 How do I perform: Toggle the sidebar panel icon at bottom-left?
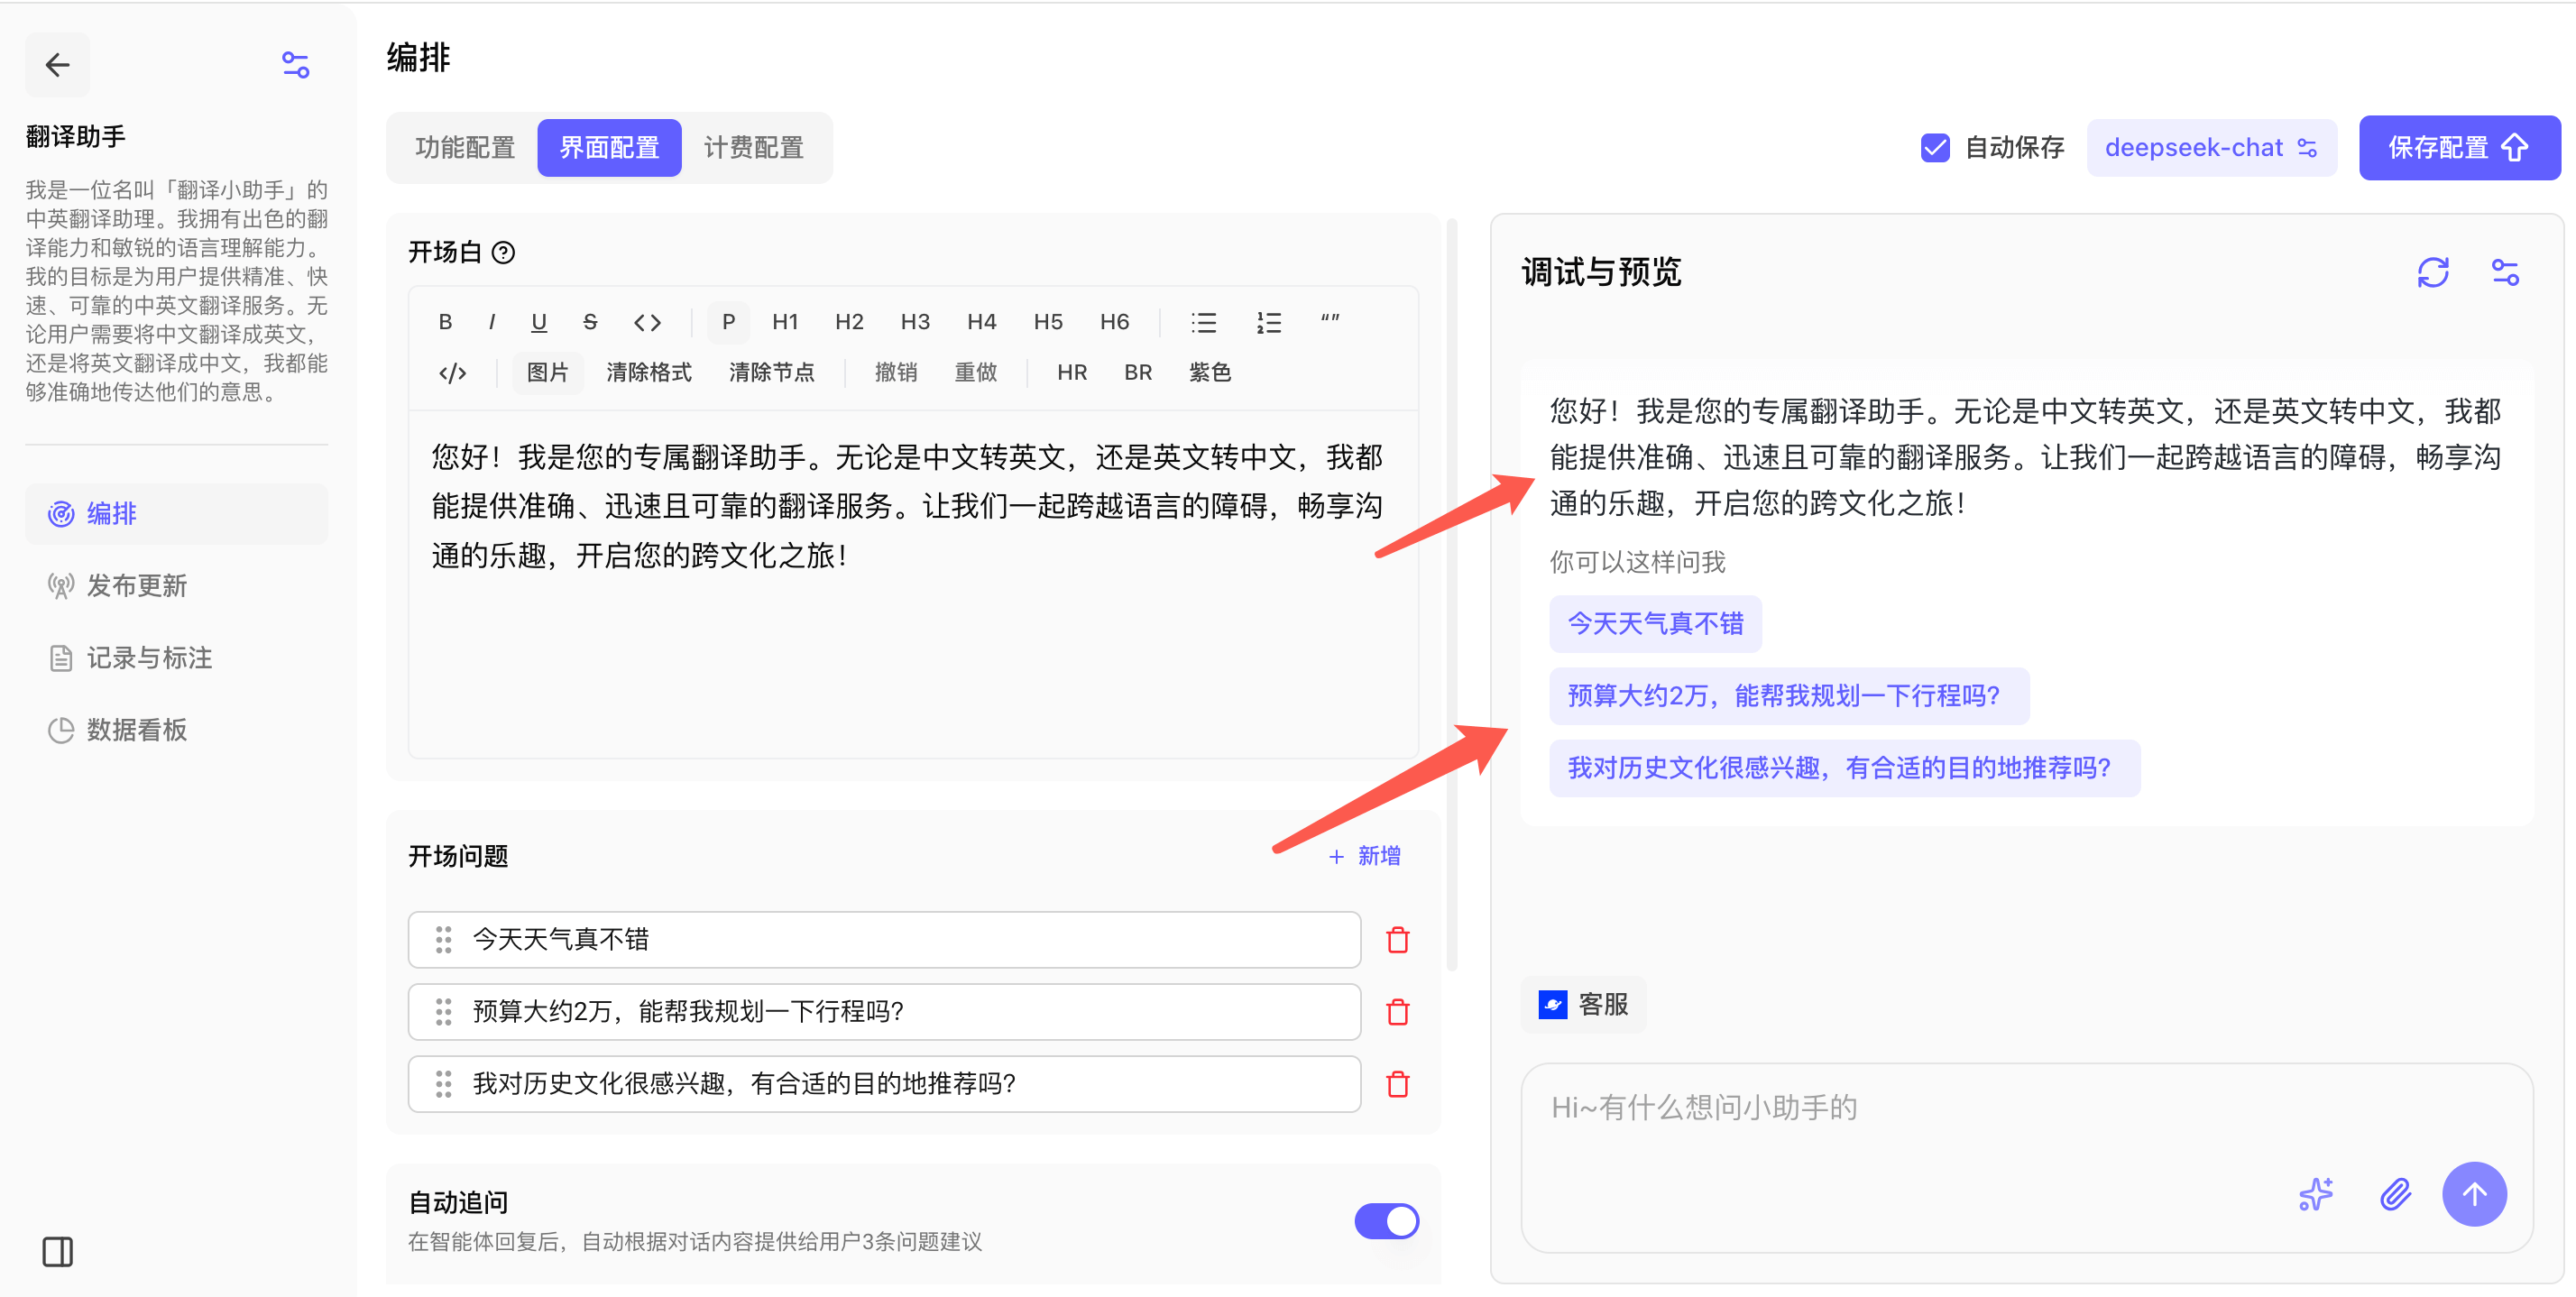[x=57, y=1251]
